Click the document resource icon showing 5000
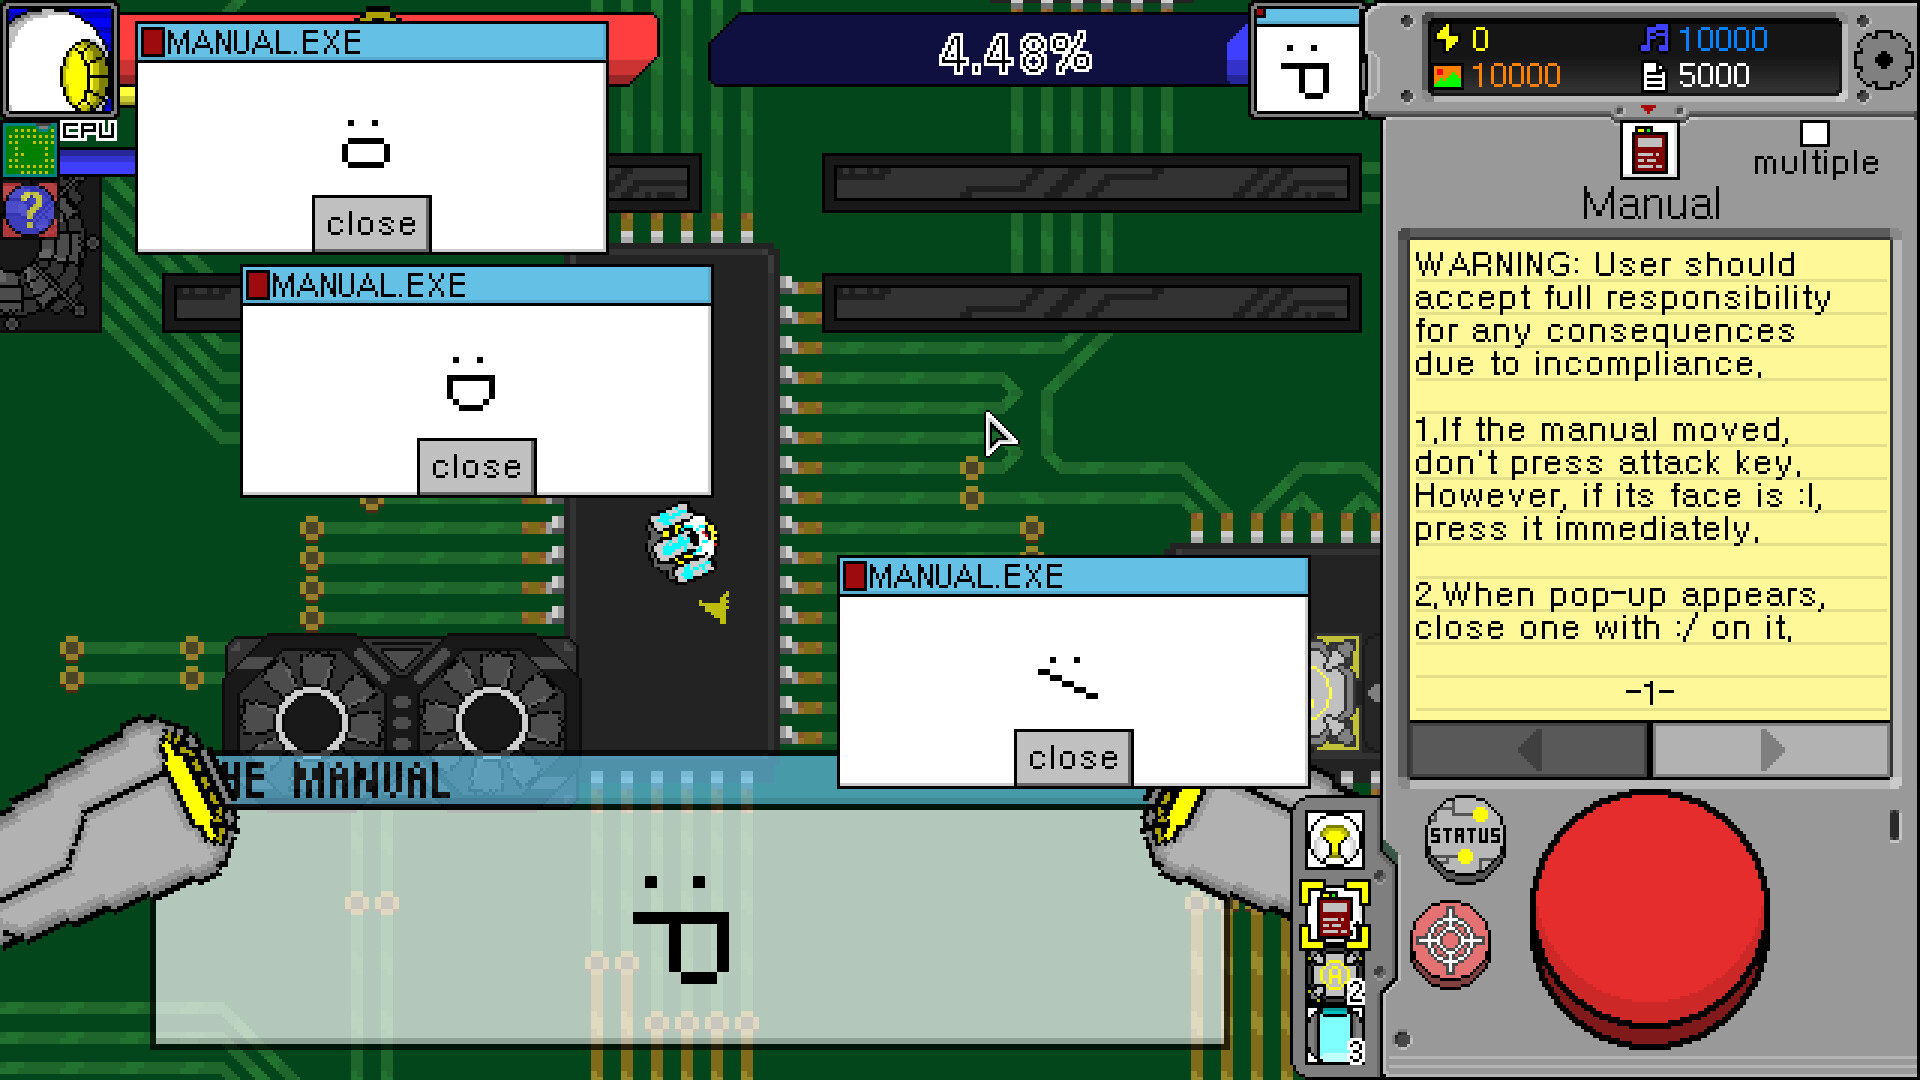 click(1655, 75)
